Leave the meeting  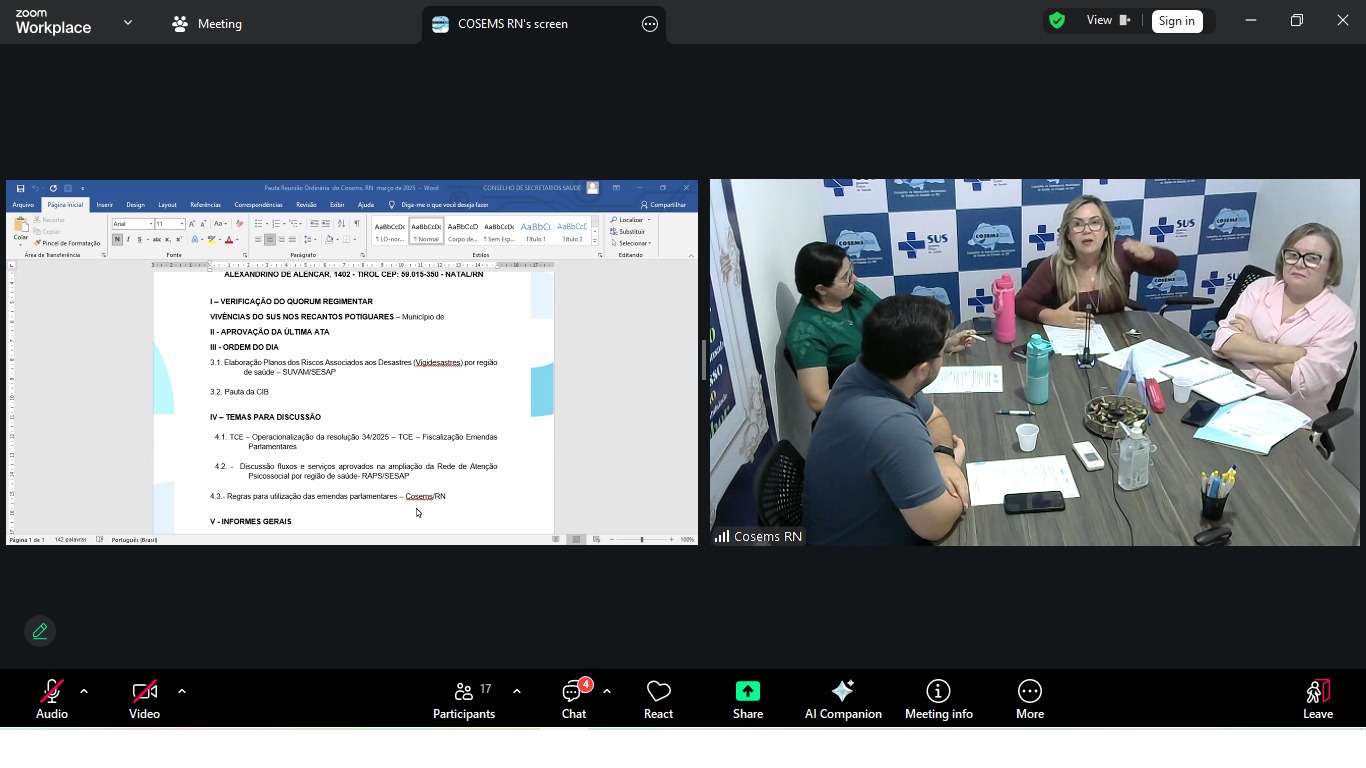coord(1317,700)
